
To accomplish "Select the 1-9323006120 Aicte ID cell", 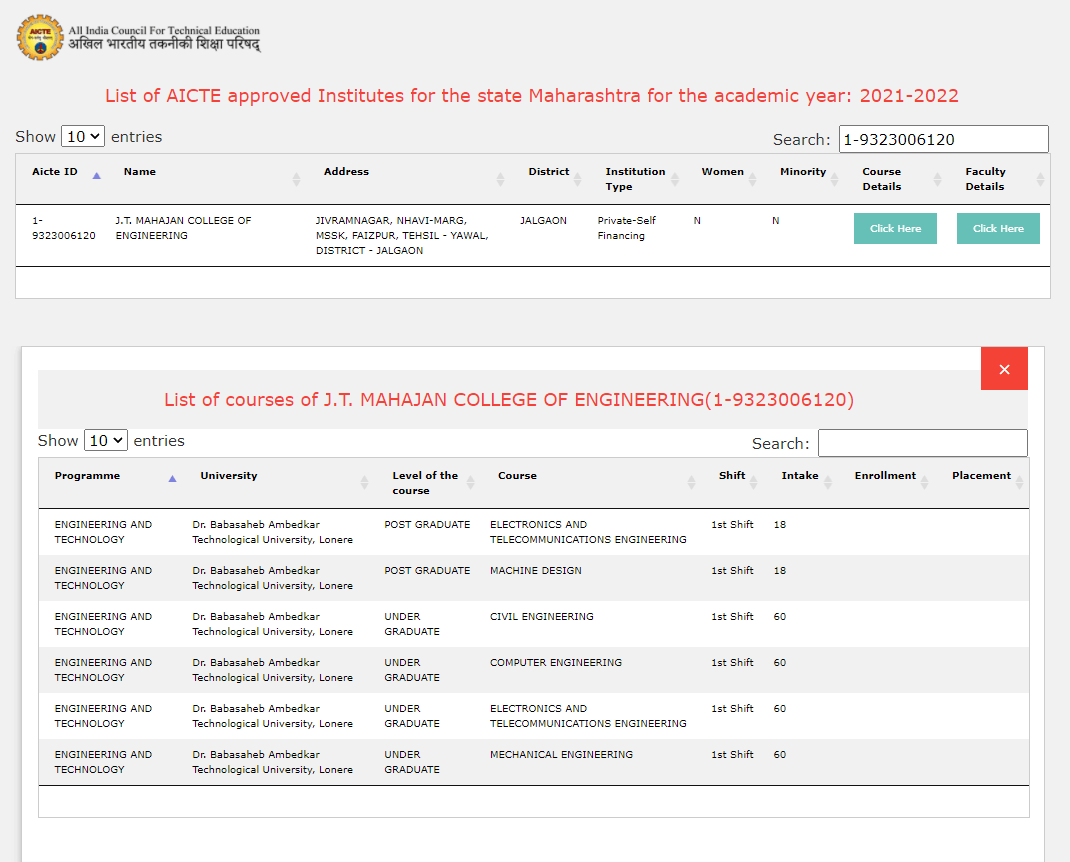I will coord(63,228).
